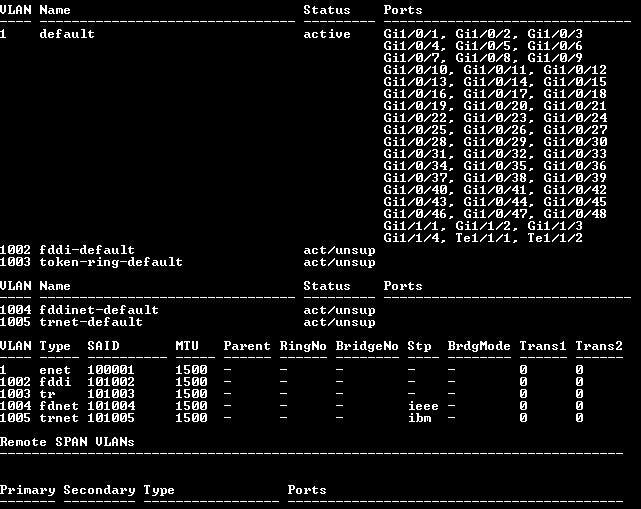Click port Gi1/0/20

coord(495,106)
